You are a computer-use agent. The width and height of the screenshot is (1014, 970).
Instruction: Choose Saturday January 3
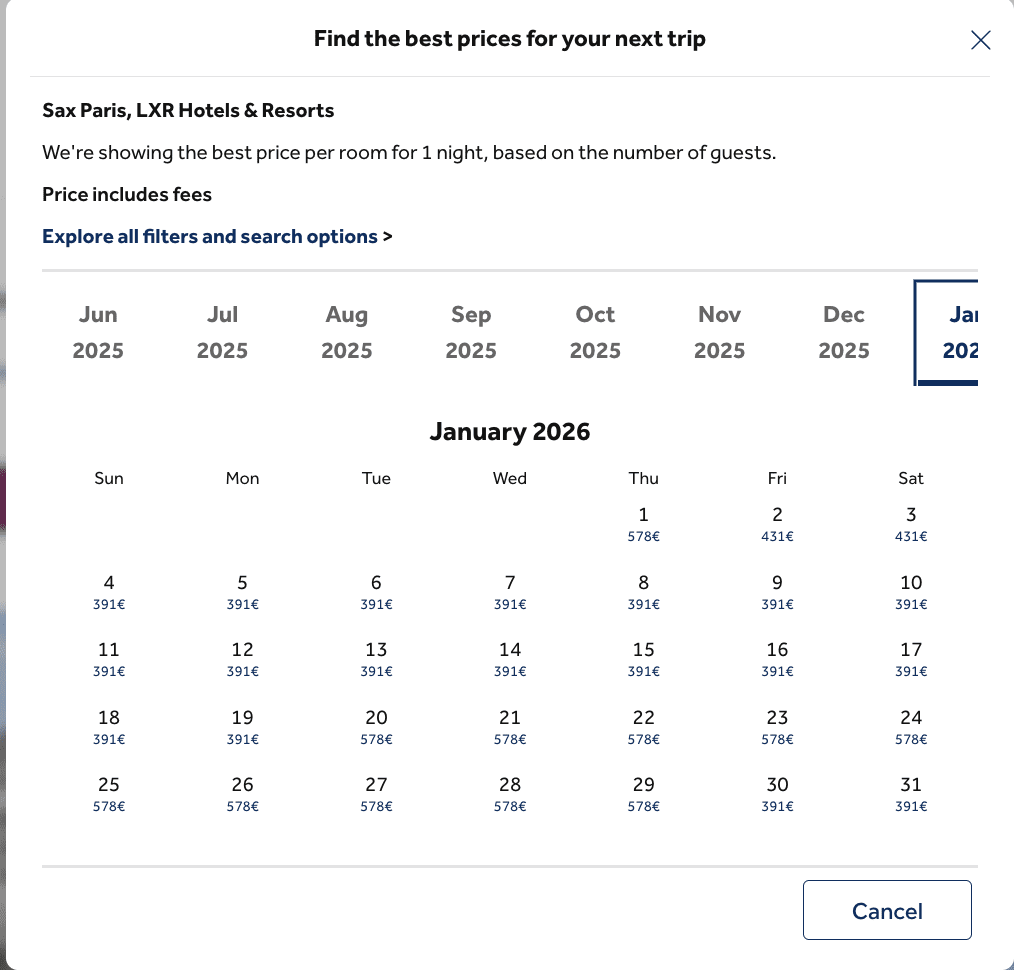point(910,524)
